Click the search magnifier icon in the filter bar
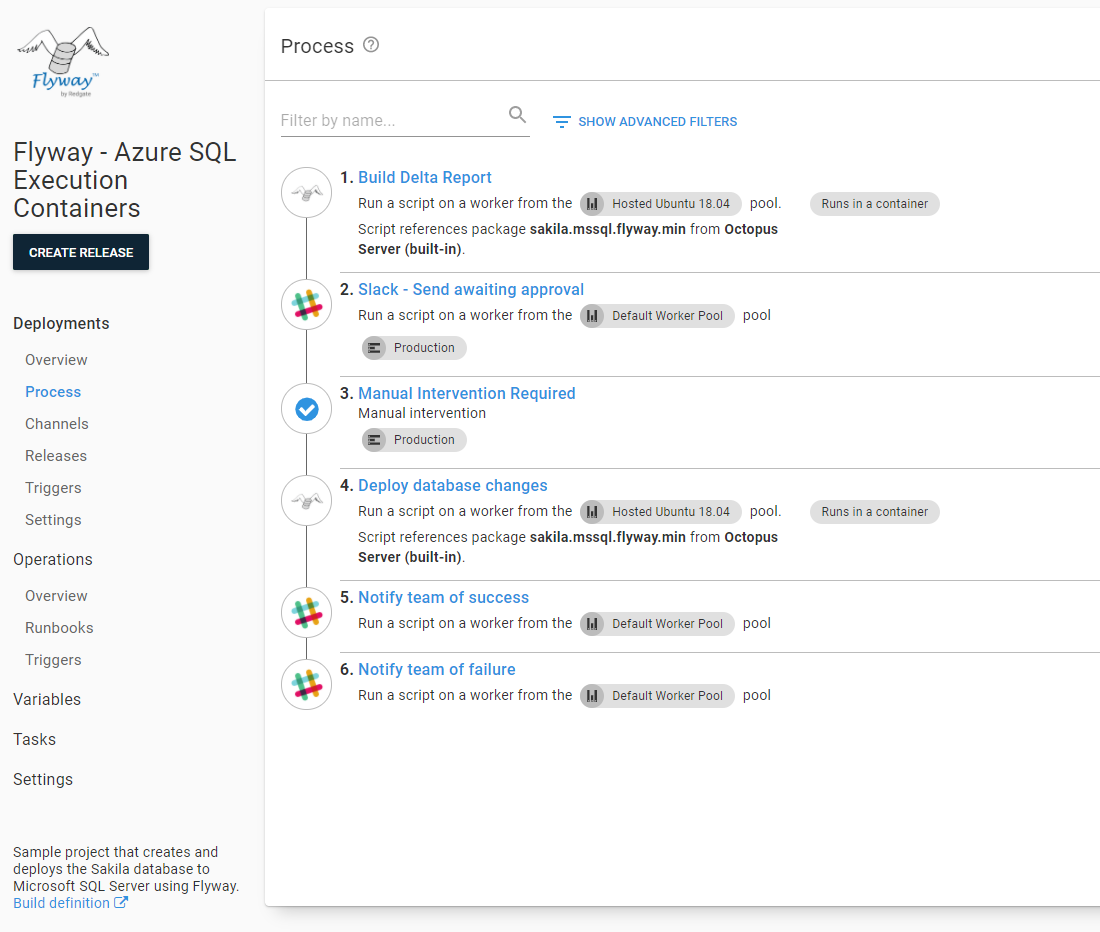1100x932 pixels. (517, 114)
